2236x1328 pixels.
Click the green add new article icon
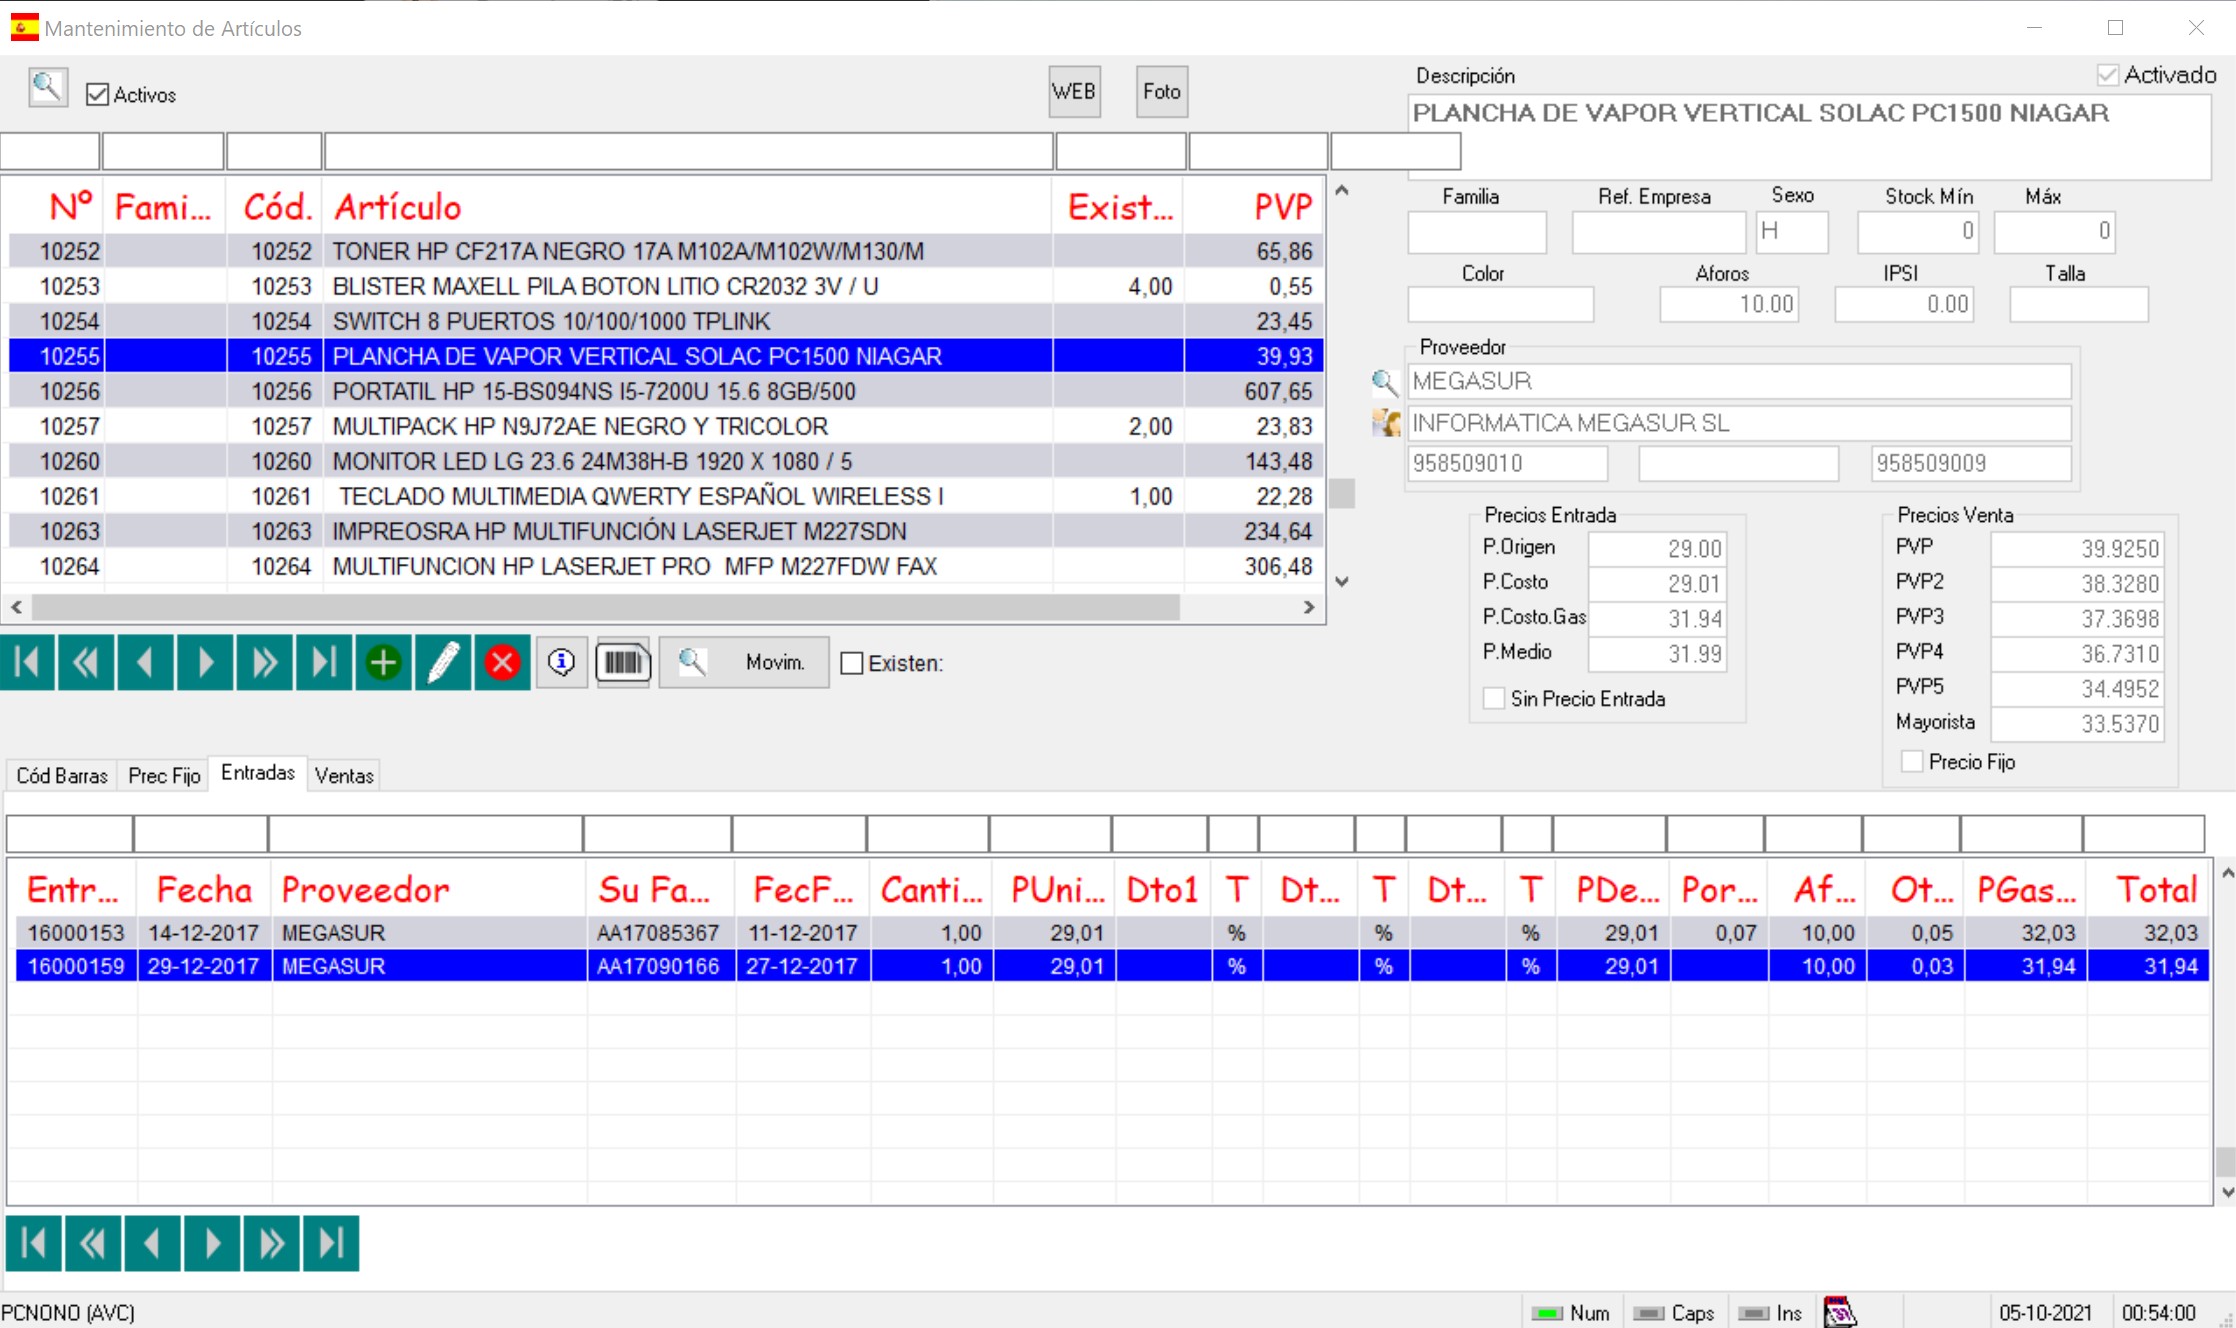[383, 662]
